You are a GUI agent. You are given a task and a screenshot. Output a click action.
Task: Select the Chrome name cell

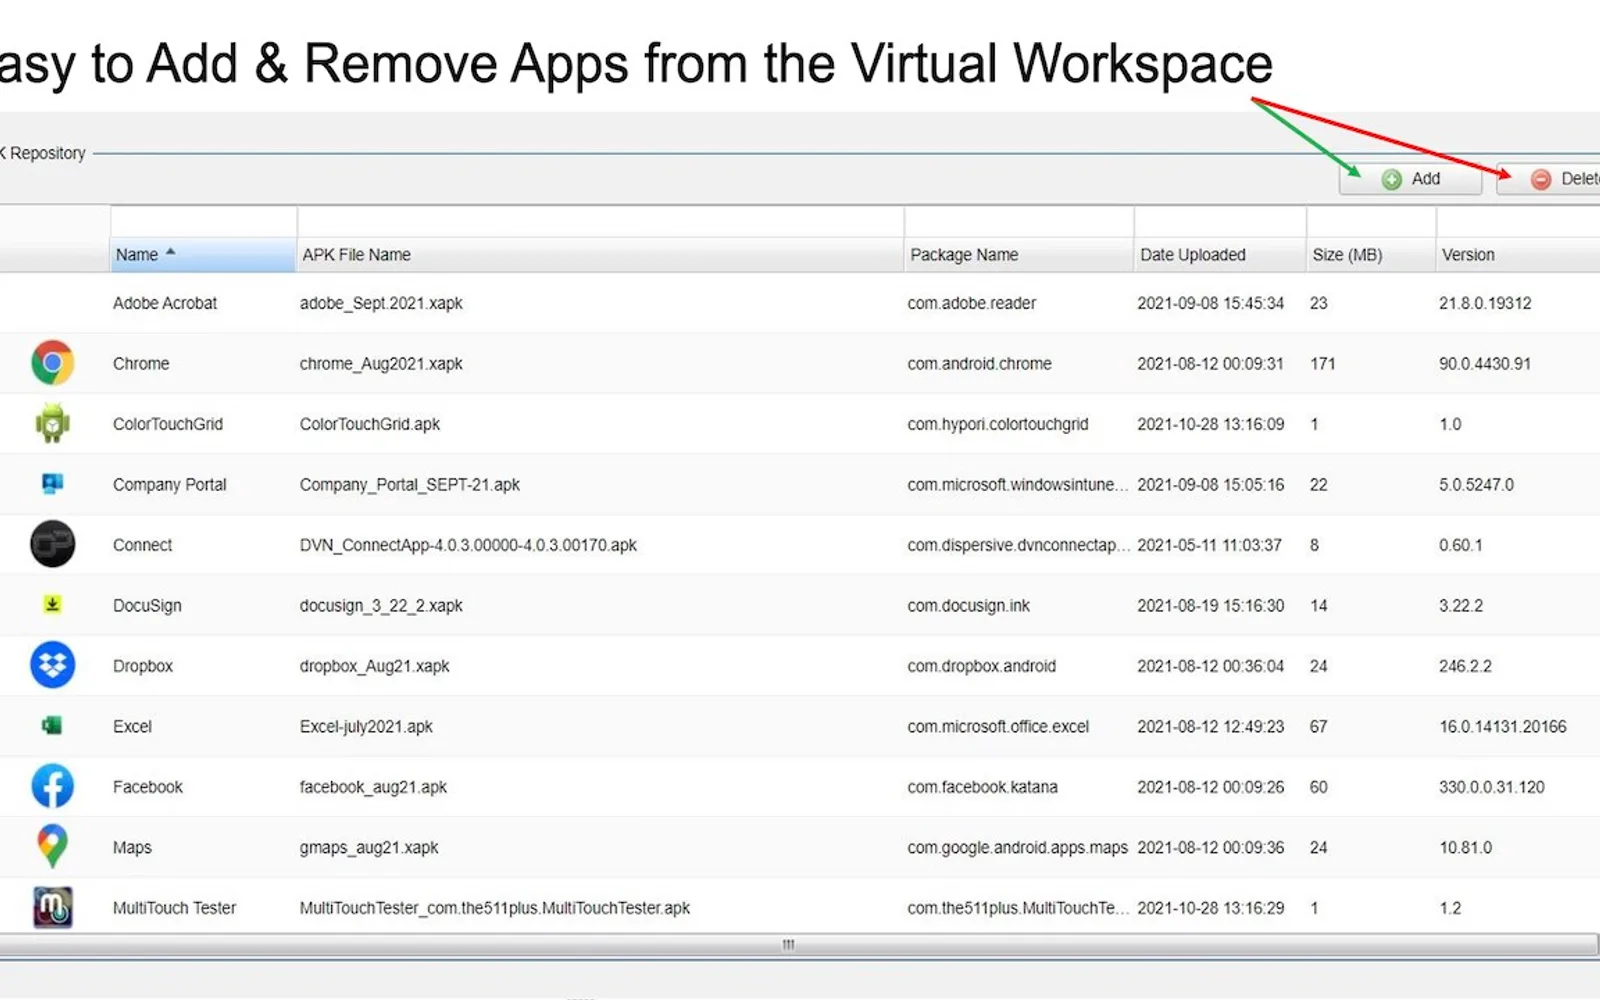click(141, 364)
